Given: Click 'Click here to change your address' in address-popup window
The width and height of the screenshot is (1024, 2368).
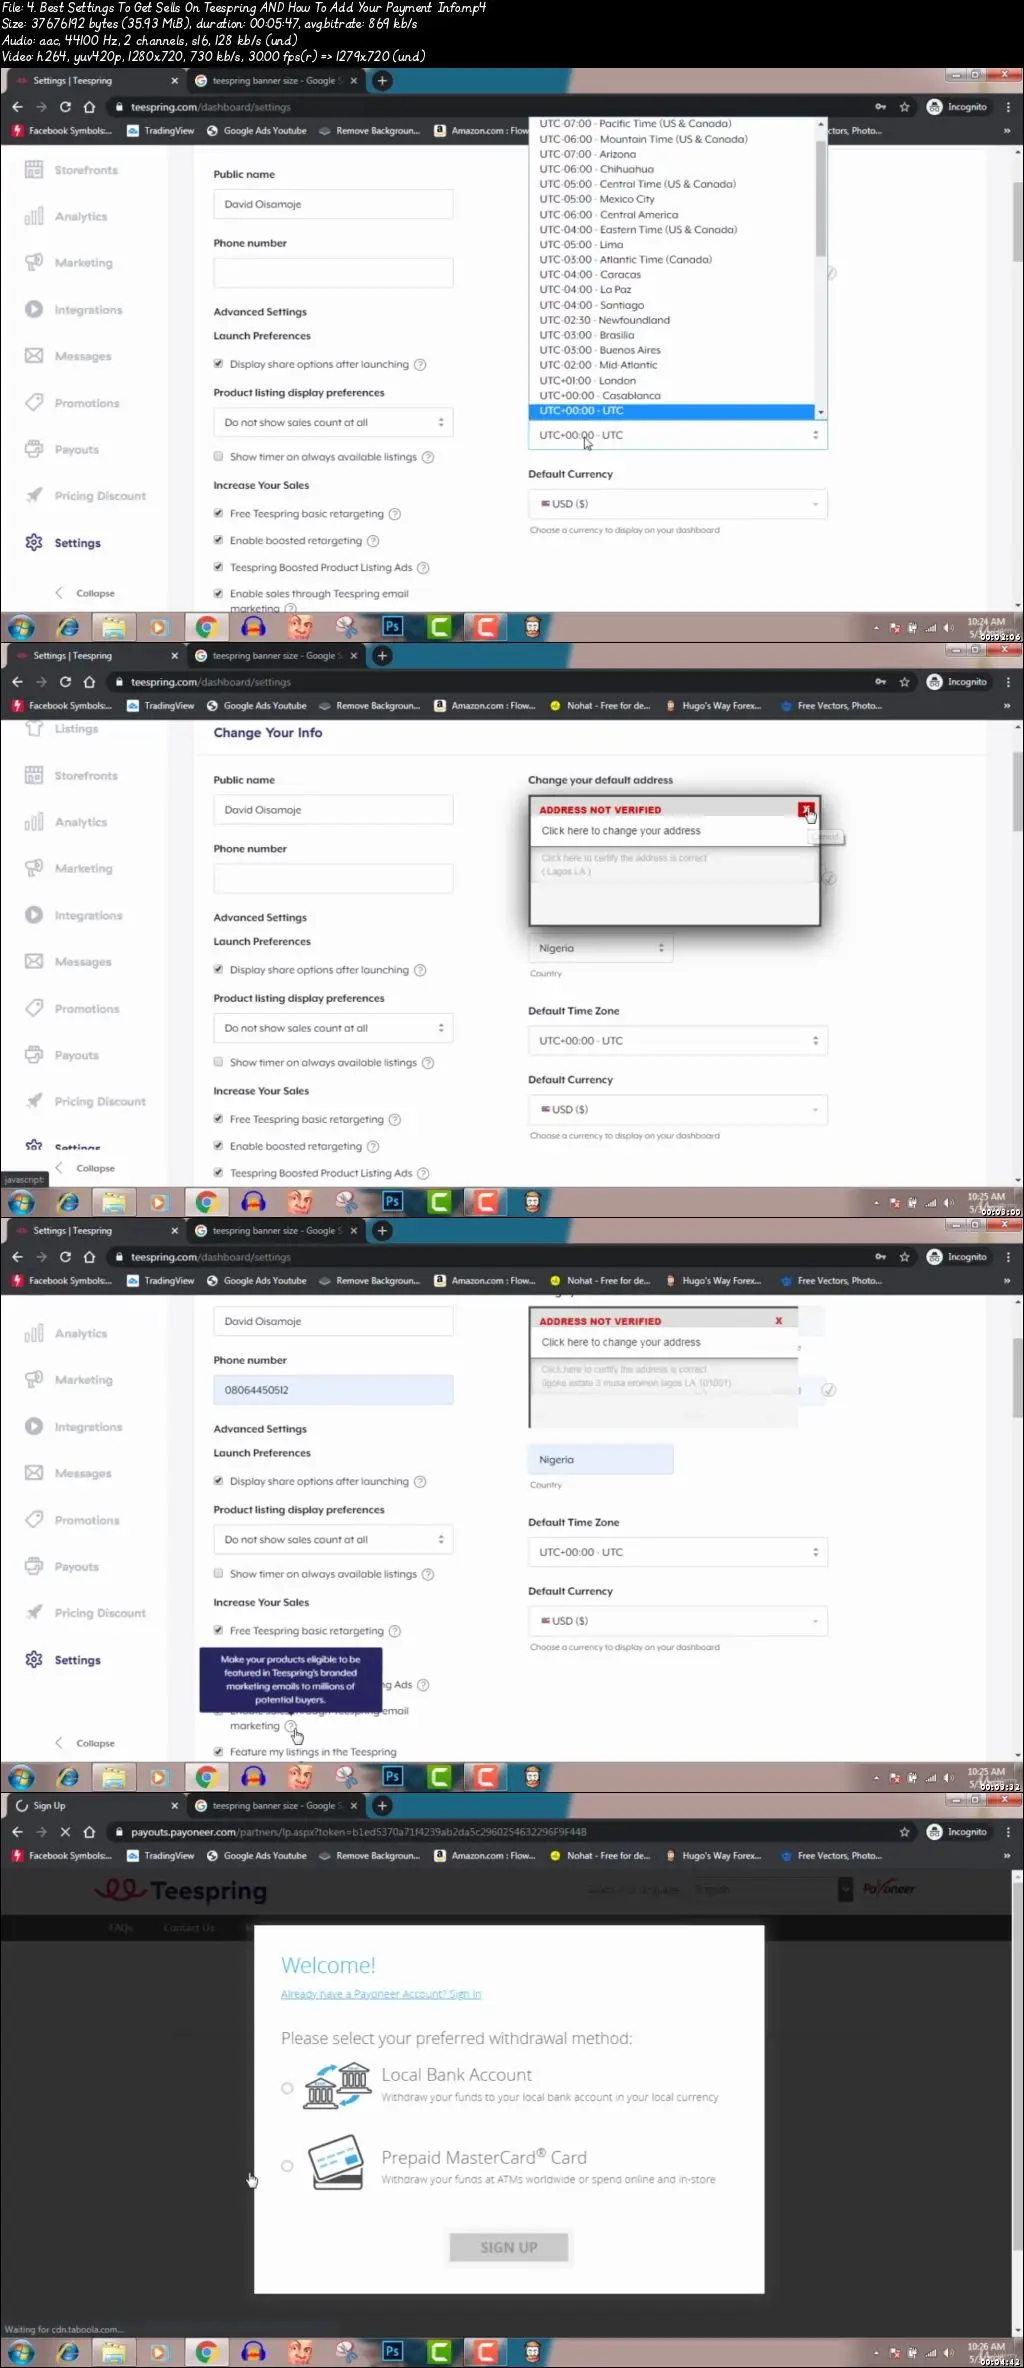Looking at the screenshot, I should point(621,831).
